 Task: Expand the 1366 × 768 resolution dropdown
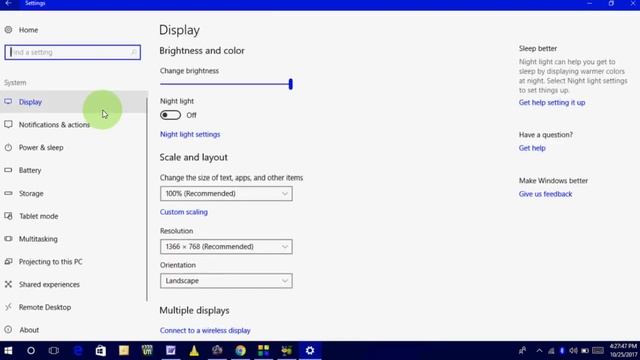(x=226, y=247)
